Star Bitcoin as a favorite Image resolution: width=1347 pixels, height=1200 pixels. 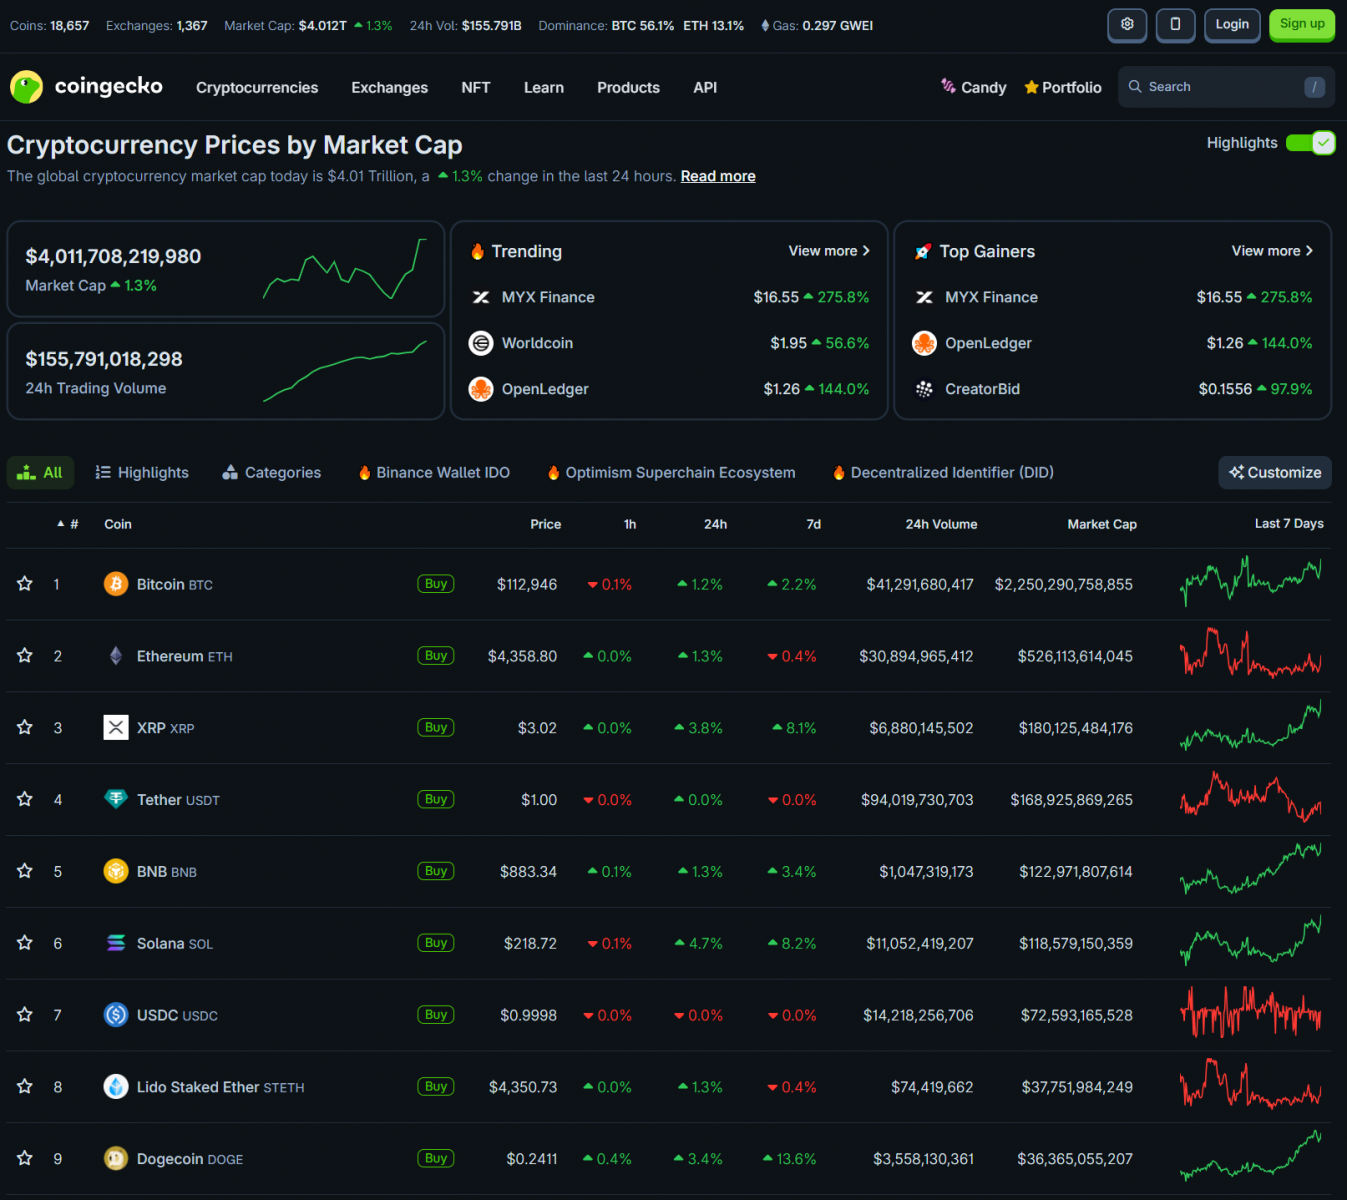coord(24,584)
